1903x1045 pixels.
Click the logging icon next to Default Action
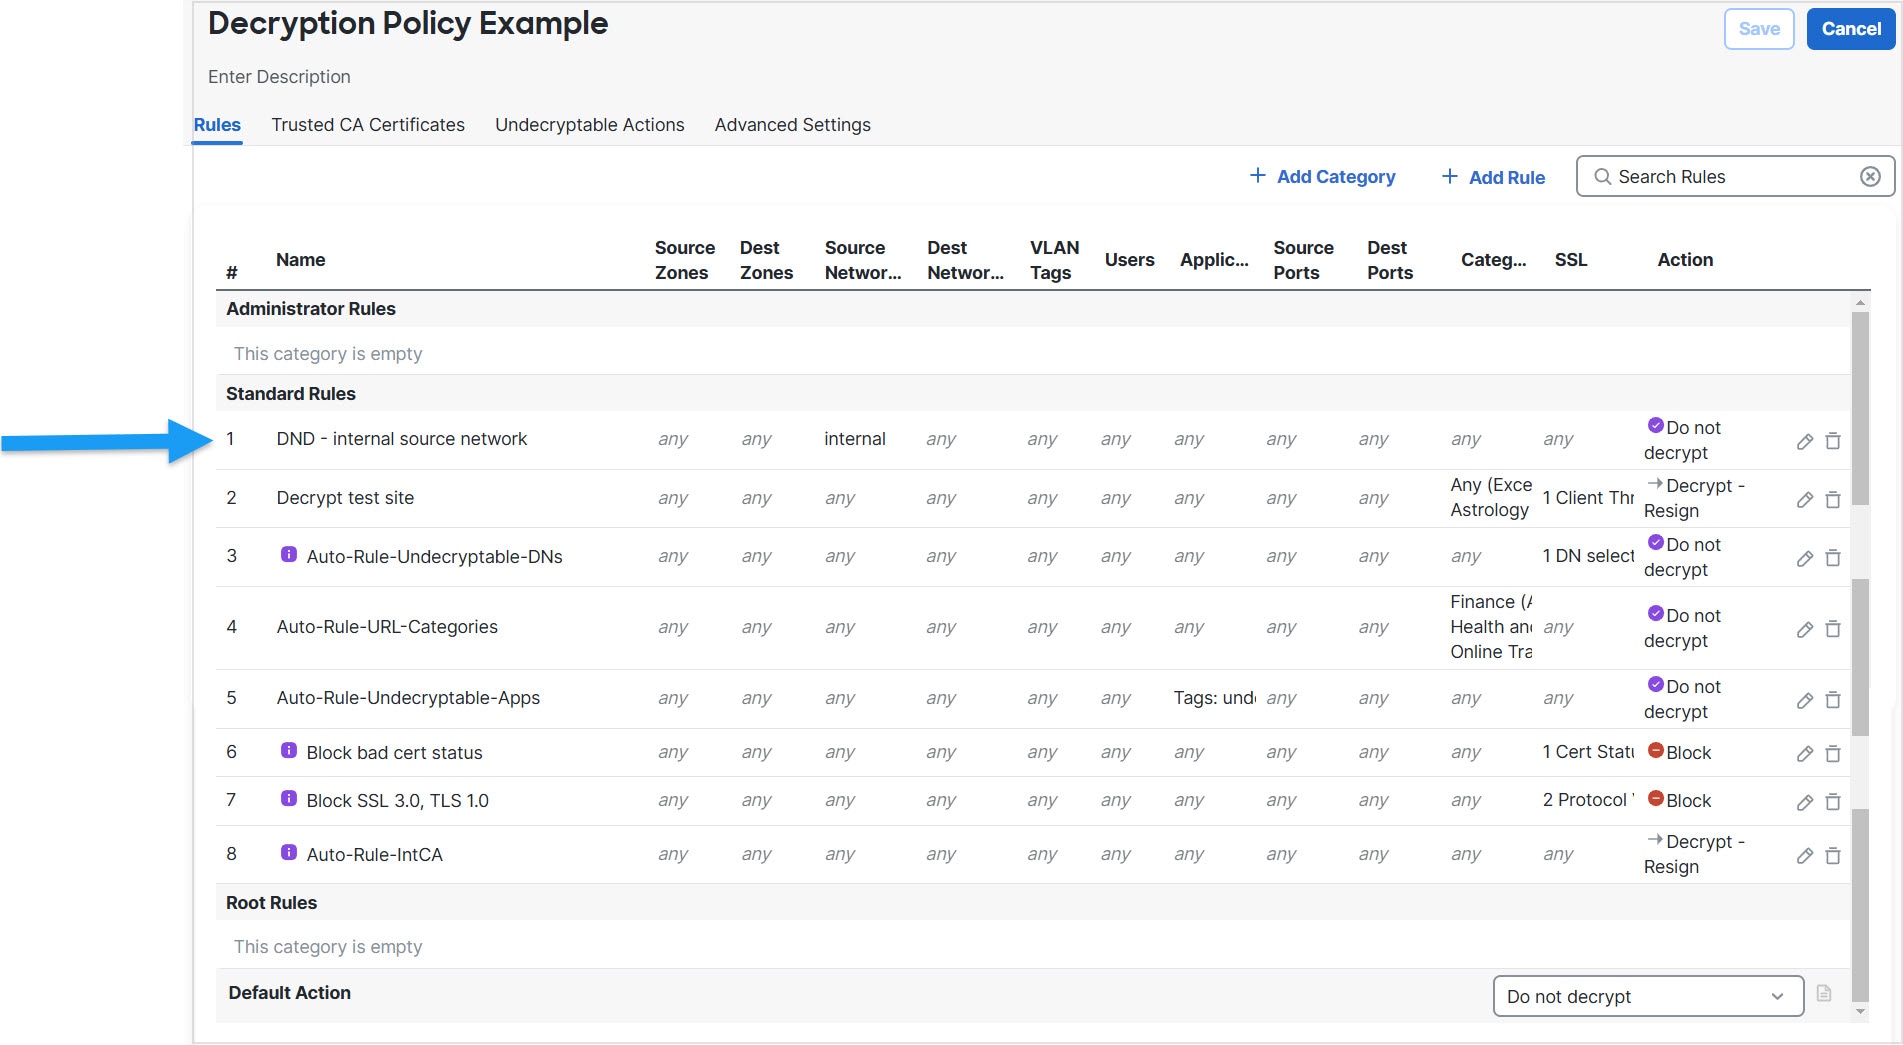click(x=1824, y=994)
